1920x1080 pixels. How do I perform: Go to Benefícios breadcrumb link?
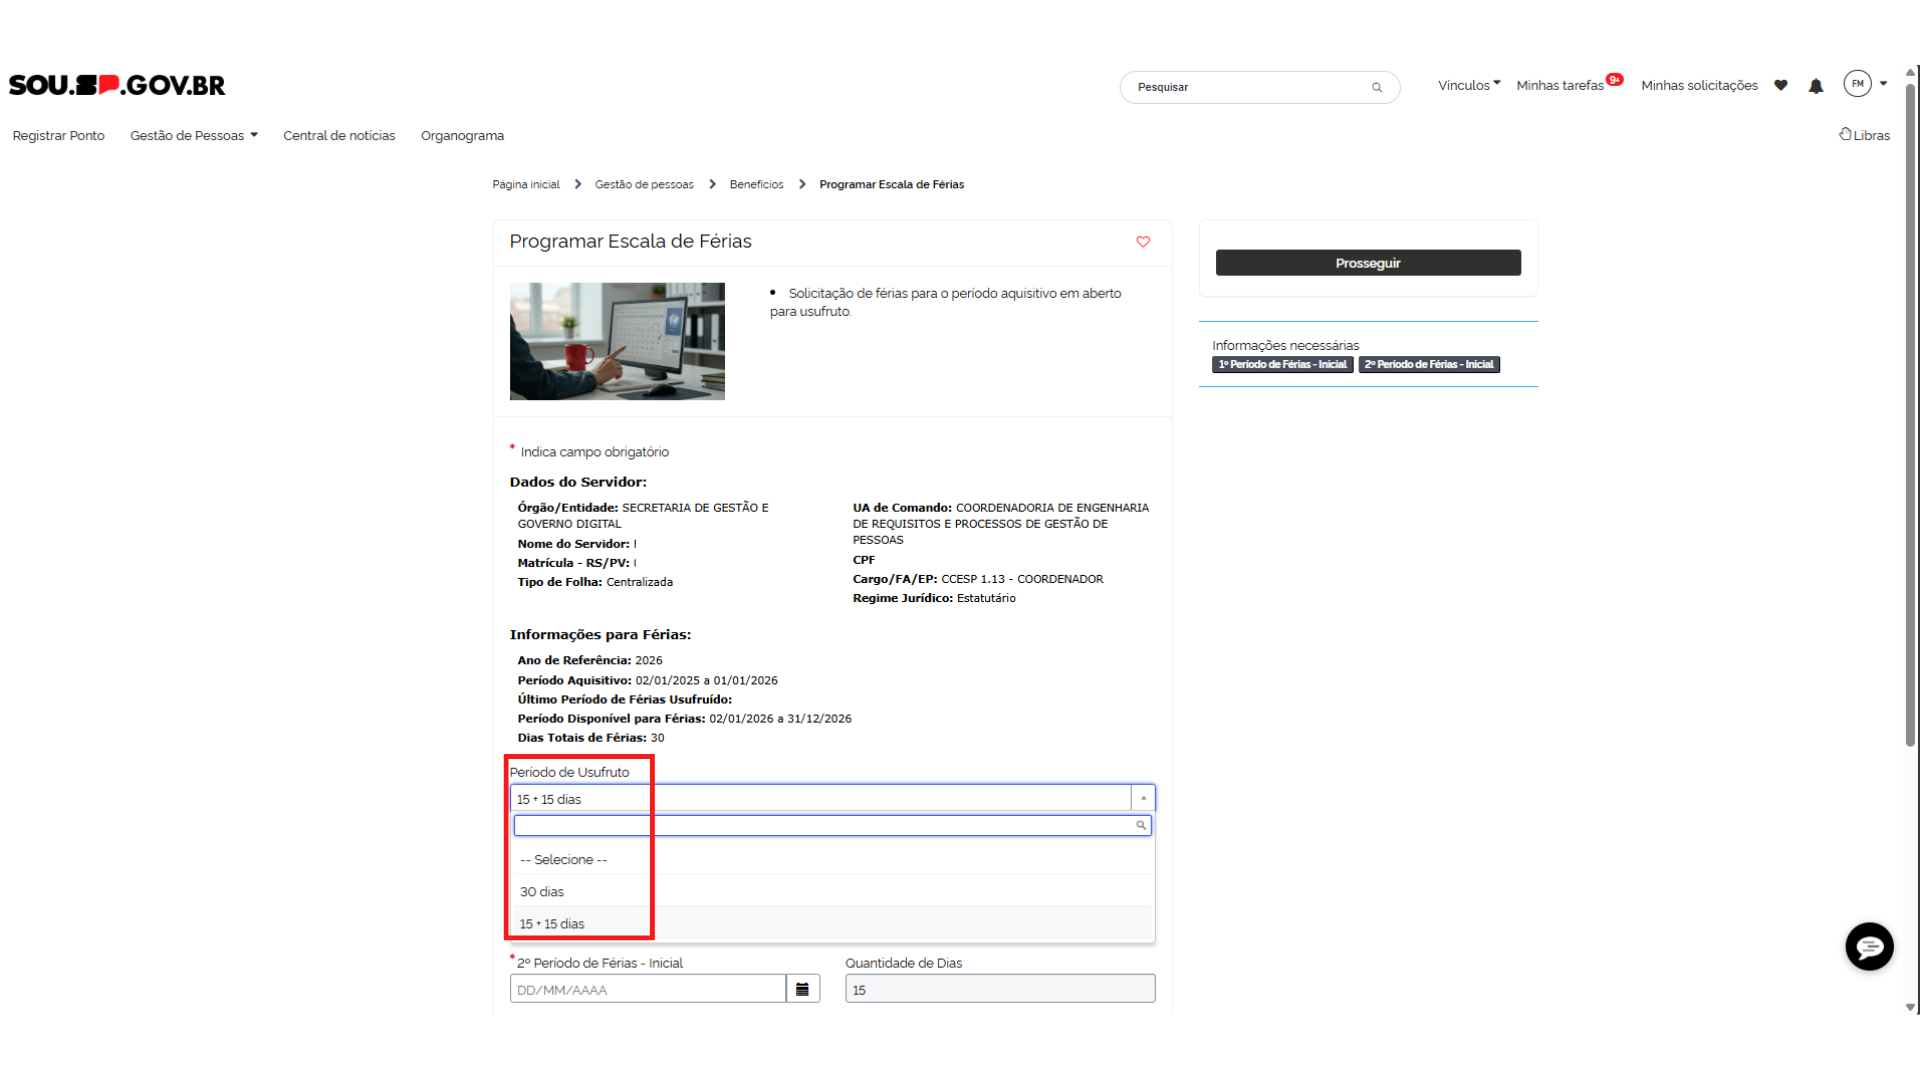756,185
